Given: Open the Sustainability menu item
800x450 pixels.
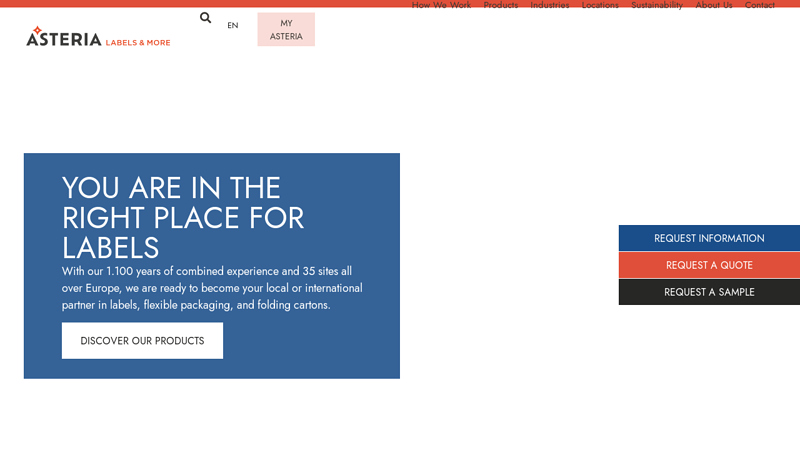Looking at the screenshot, I should click(657, 5).
